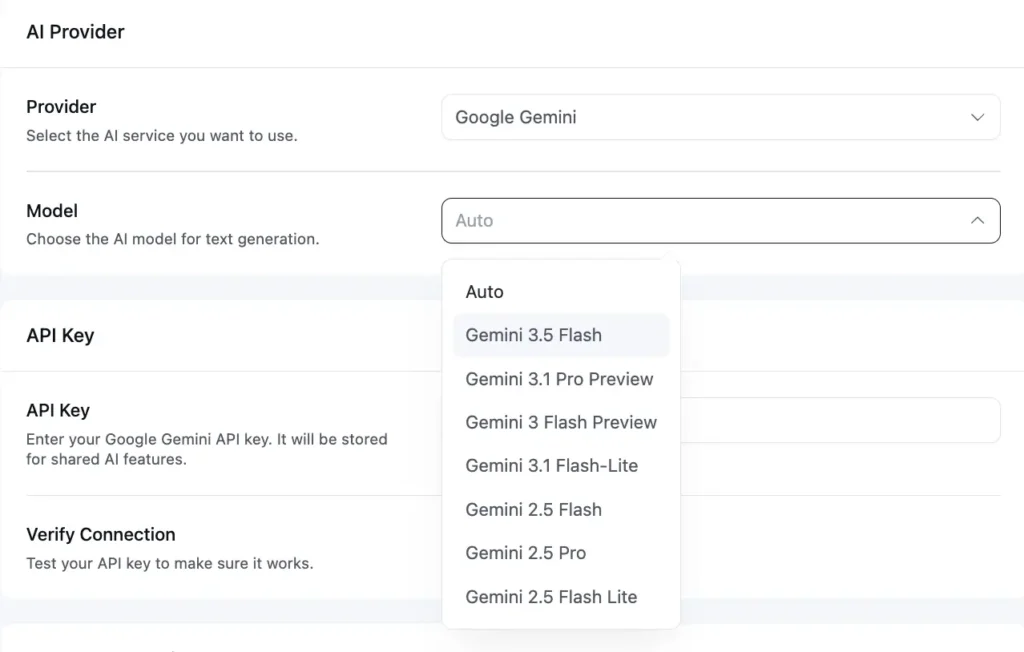This screenshot has width=1024, height=652.
Task: Click the chevron-up arrow in Model field
Action: [977, 221]
